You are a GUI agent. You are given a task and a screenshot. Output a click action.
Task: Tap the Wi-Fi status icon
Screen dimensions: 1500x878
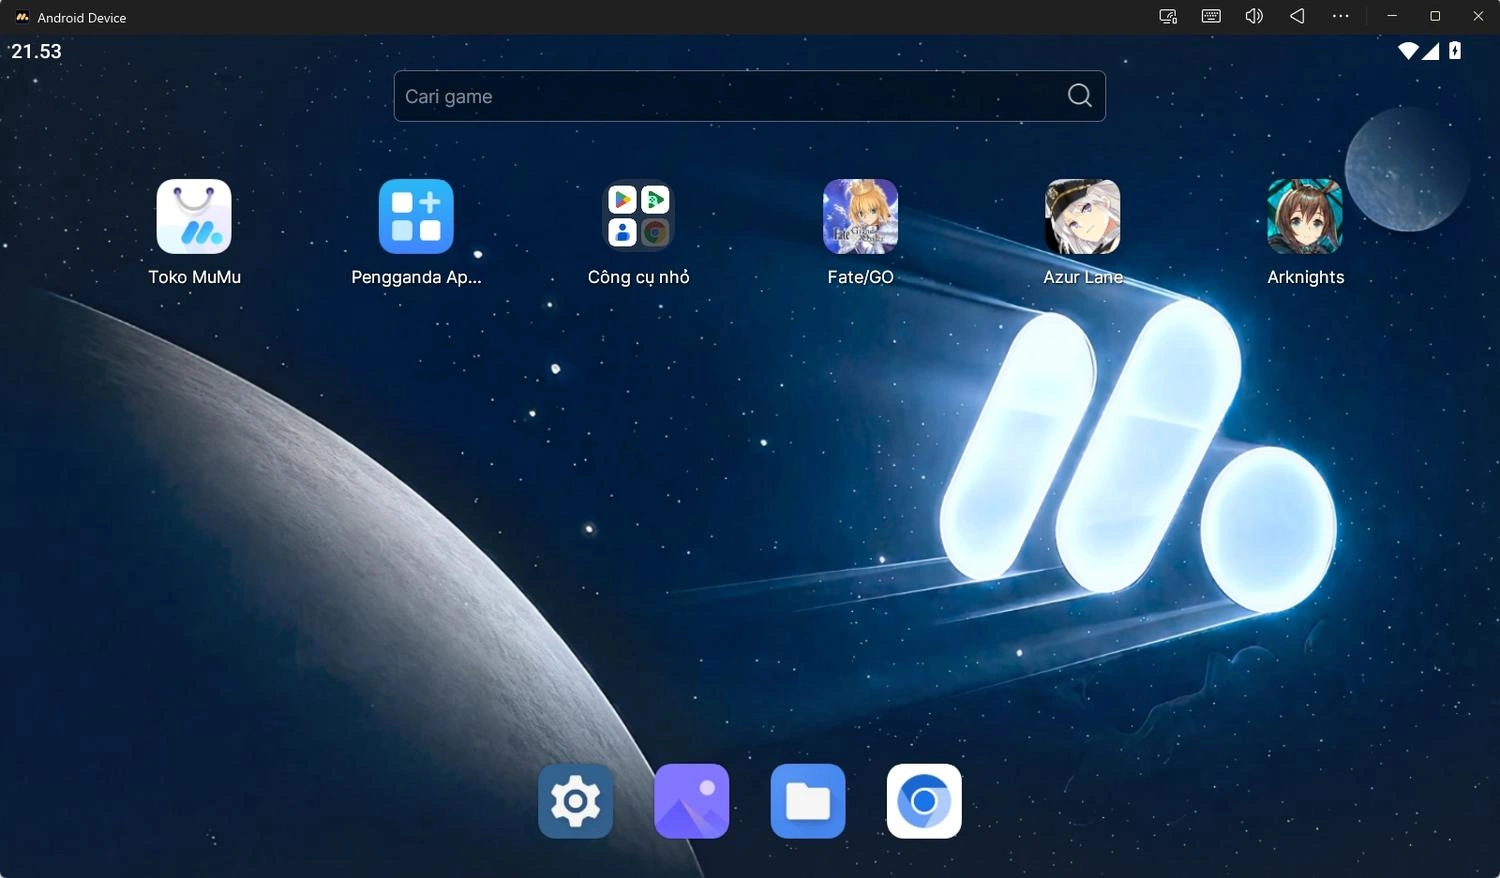1408,51
